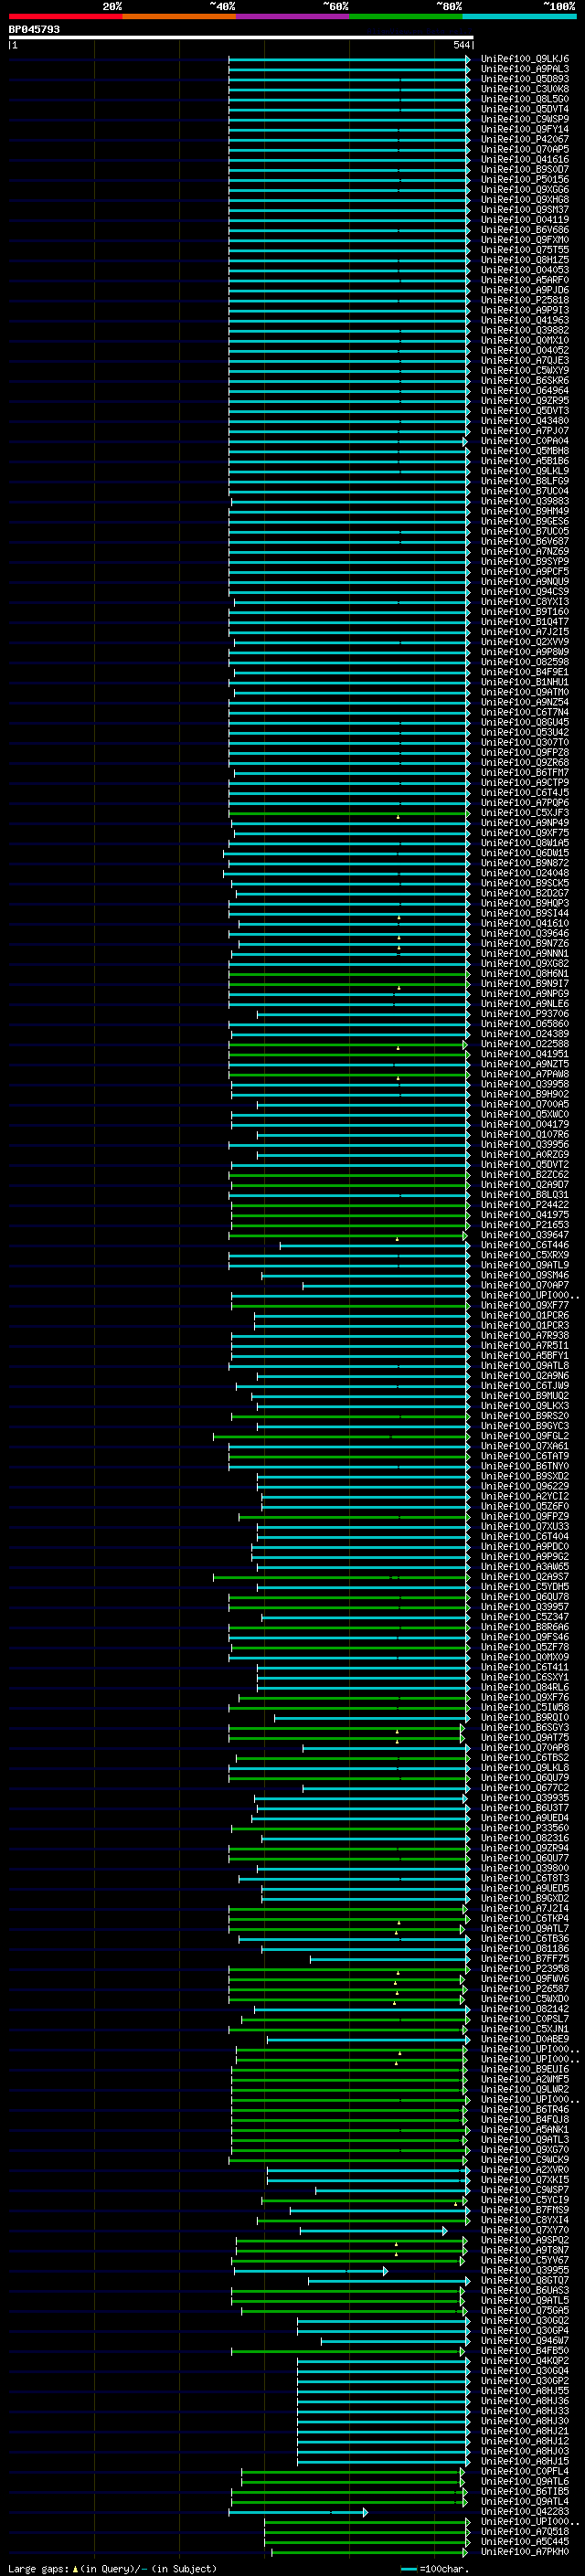The image size is (585, 2576).
Task: Pick hit label UniRef100_A5BFY1
Action: pyautogui.click(x=525, y=1355)
